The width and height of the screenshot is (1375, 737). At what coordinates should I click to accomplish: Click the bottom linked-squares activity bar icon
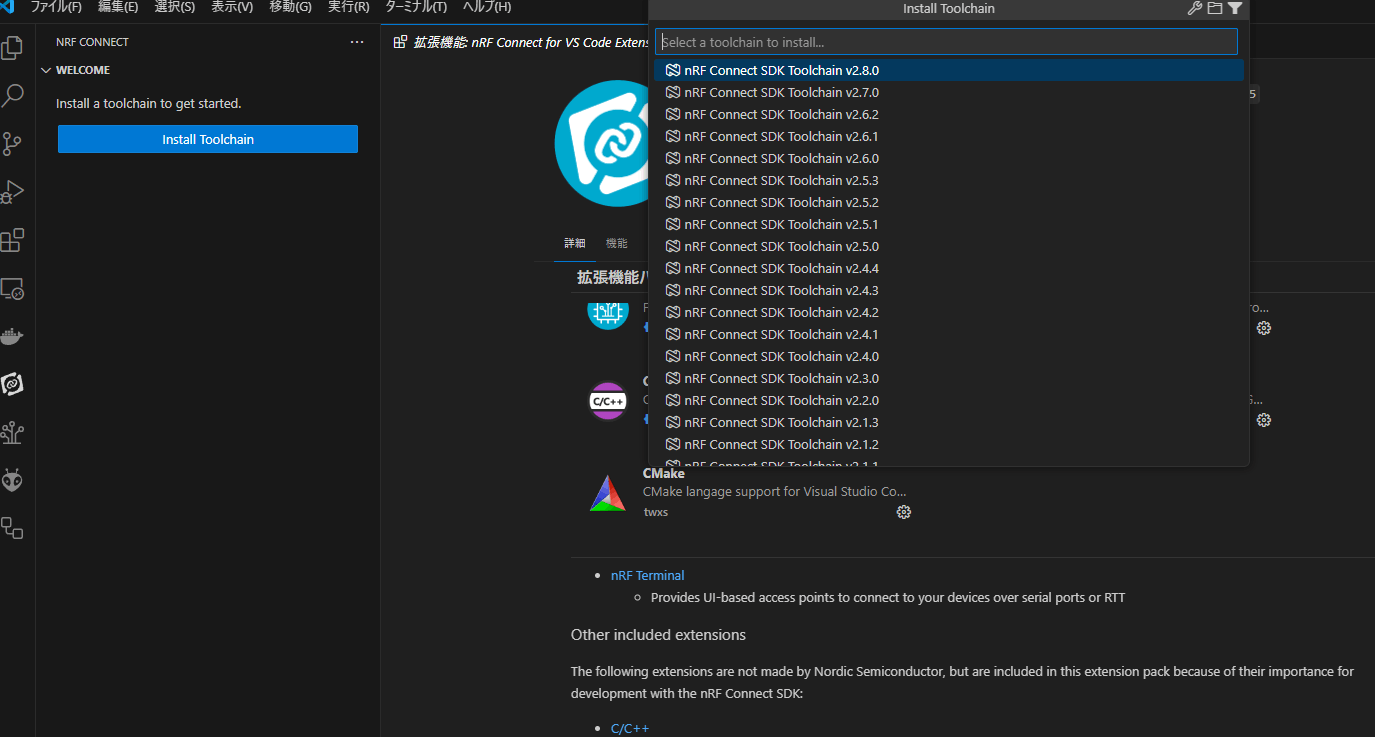coord(12,528)
